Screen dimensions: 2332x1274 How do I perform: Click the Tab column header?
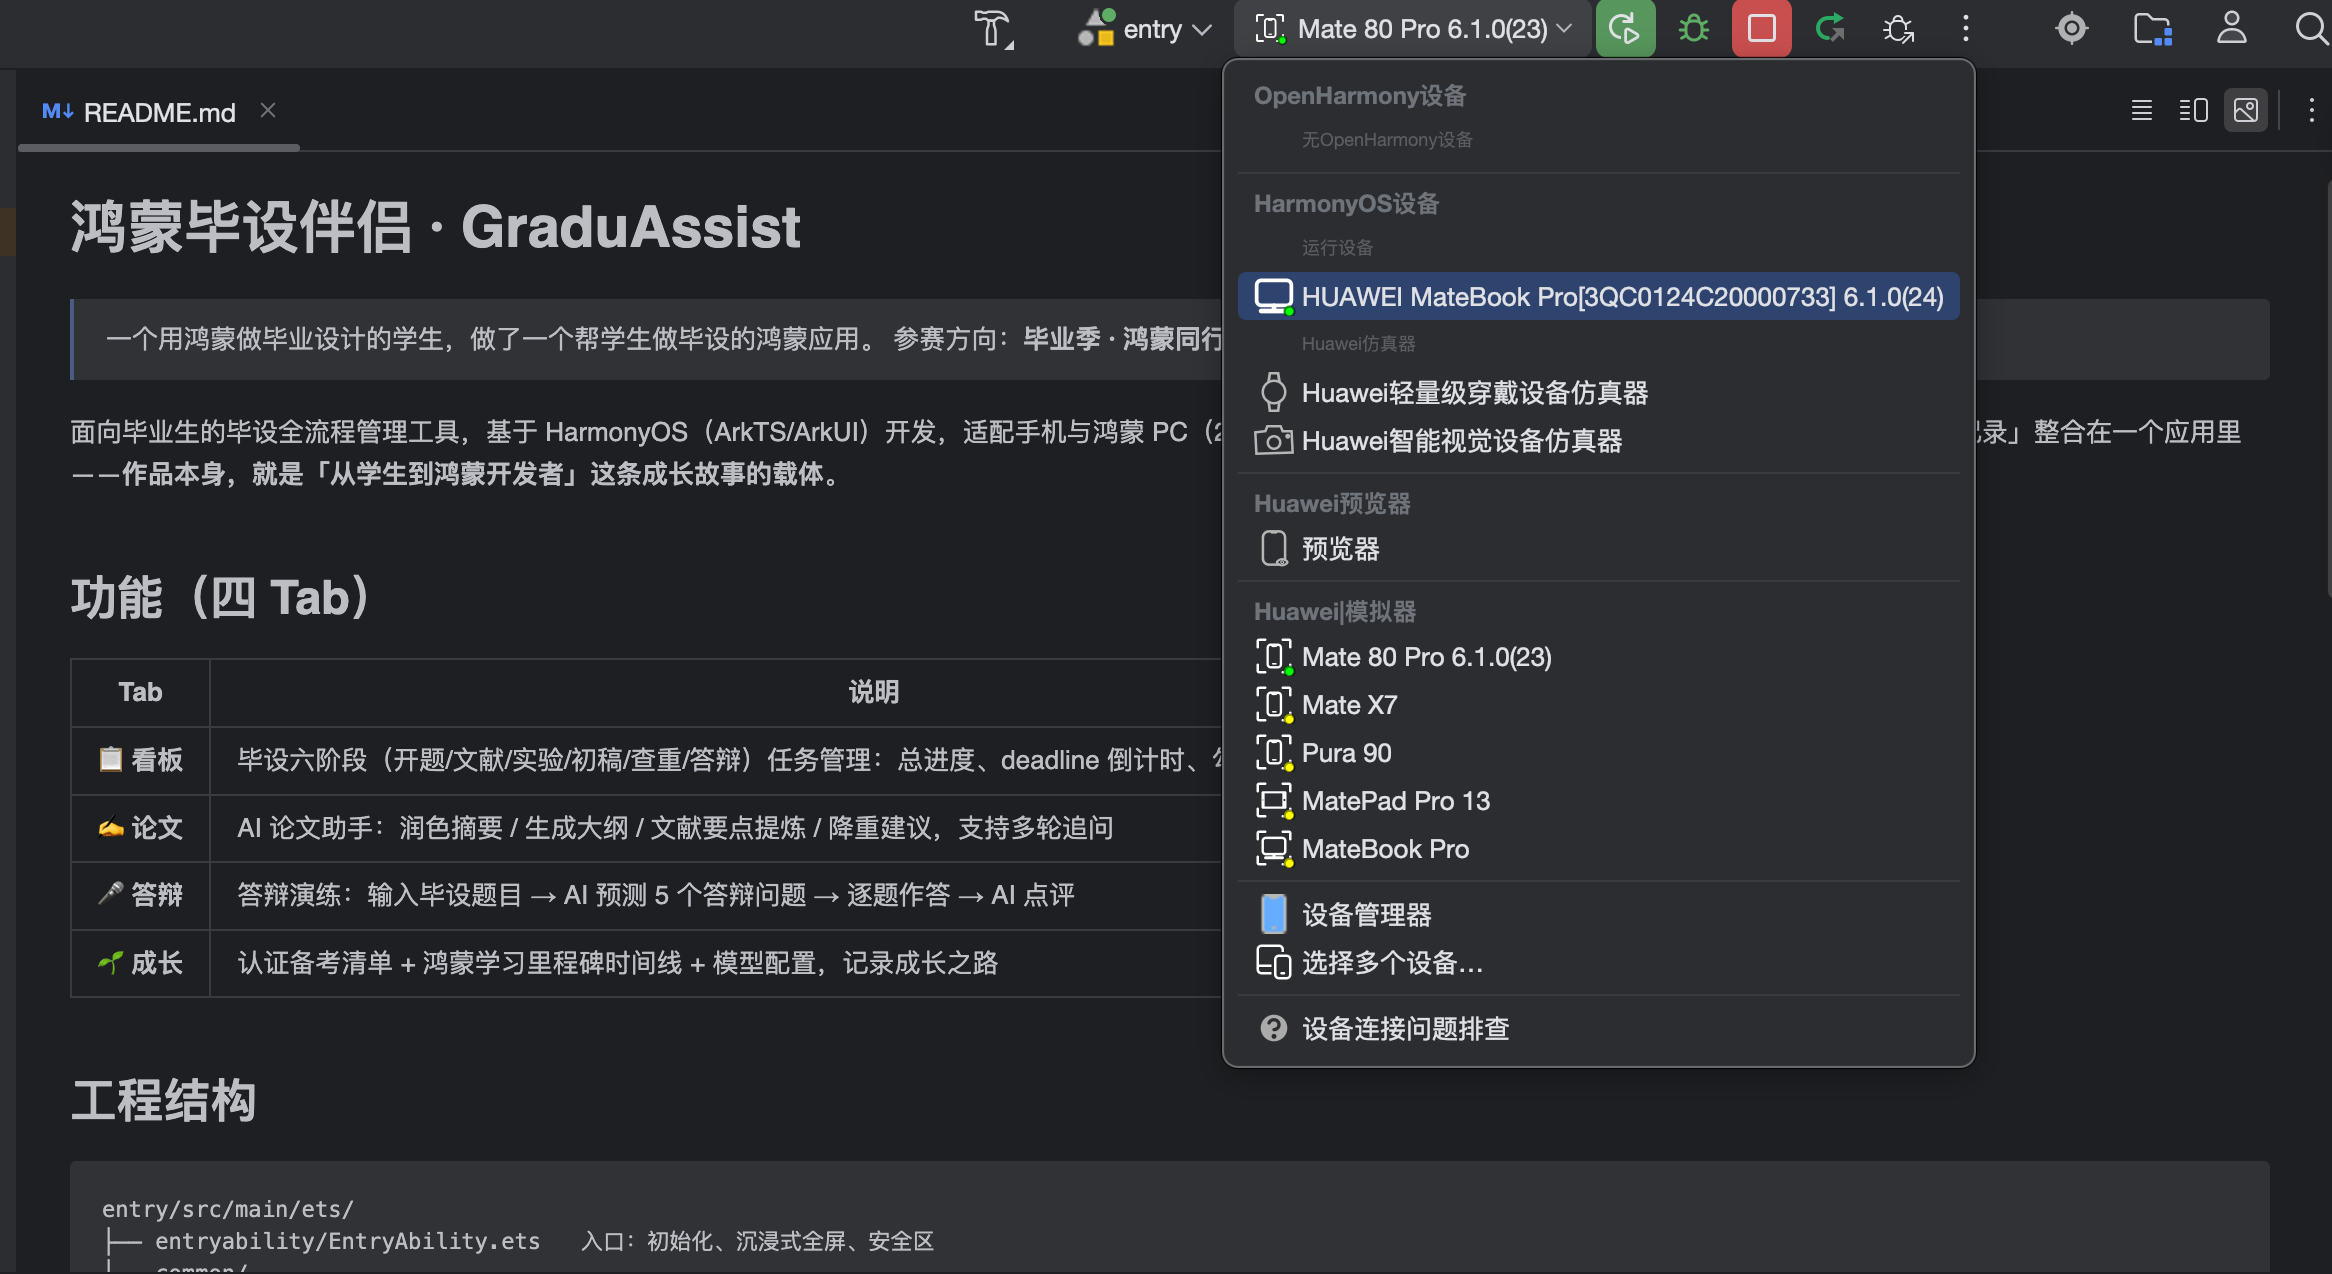pos(140,692)
